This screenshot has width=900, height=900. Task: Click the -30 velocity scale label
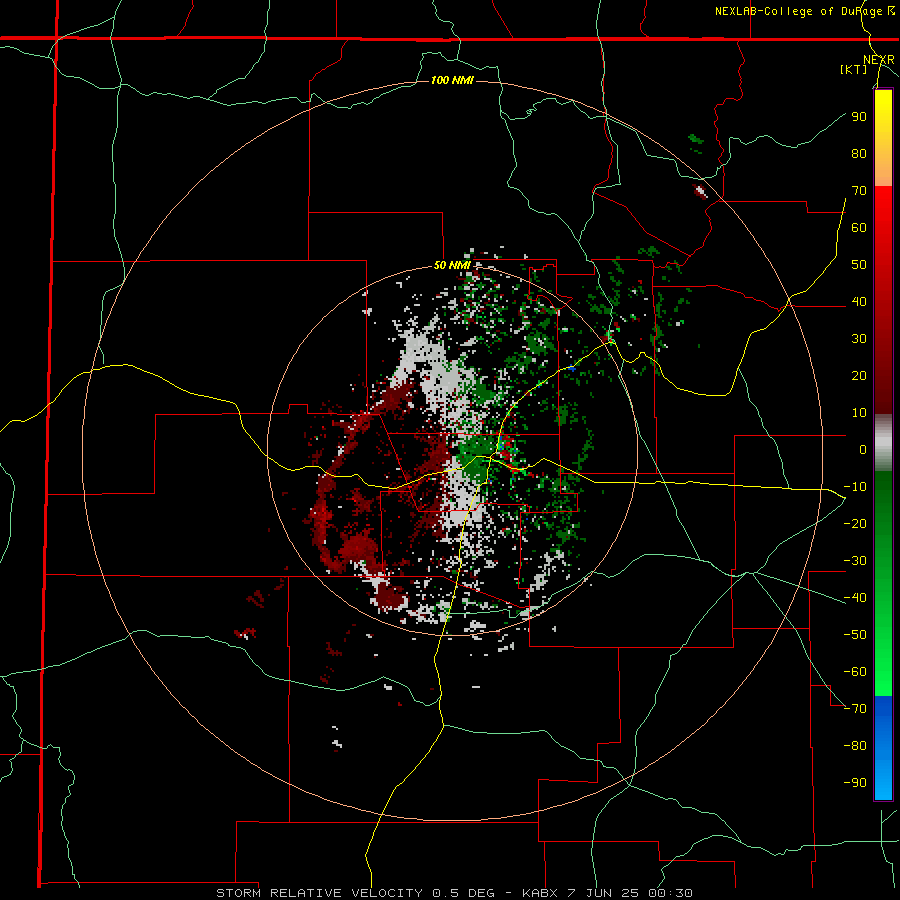855,561
